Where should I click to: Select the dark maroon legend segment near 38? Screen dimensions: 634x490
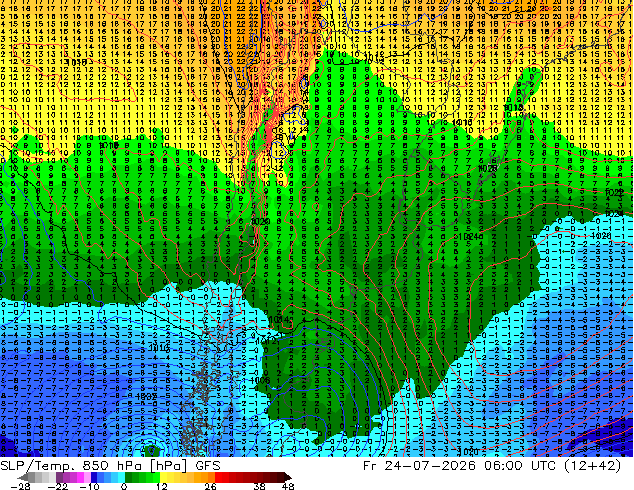[260, 477]
